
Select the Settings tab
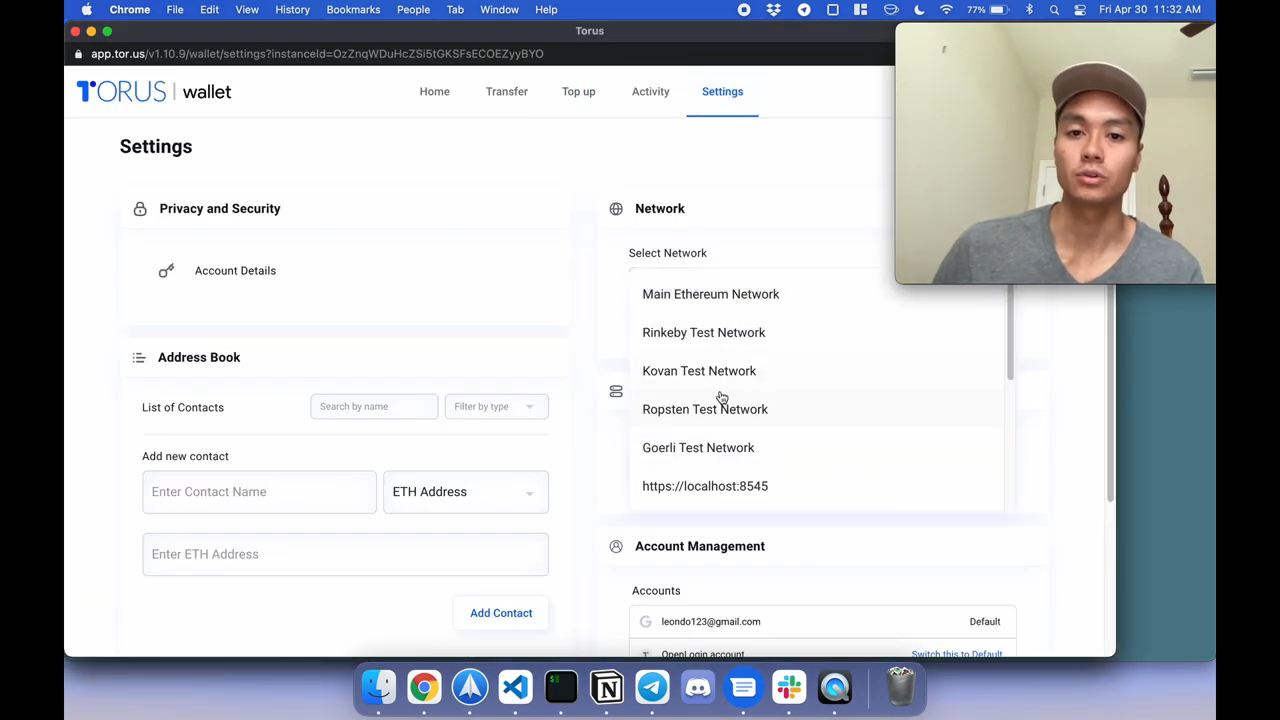click(x=722, y=92)
